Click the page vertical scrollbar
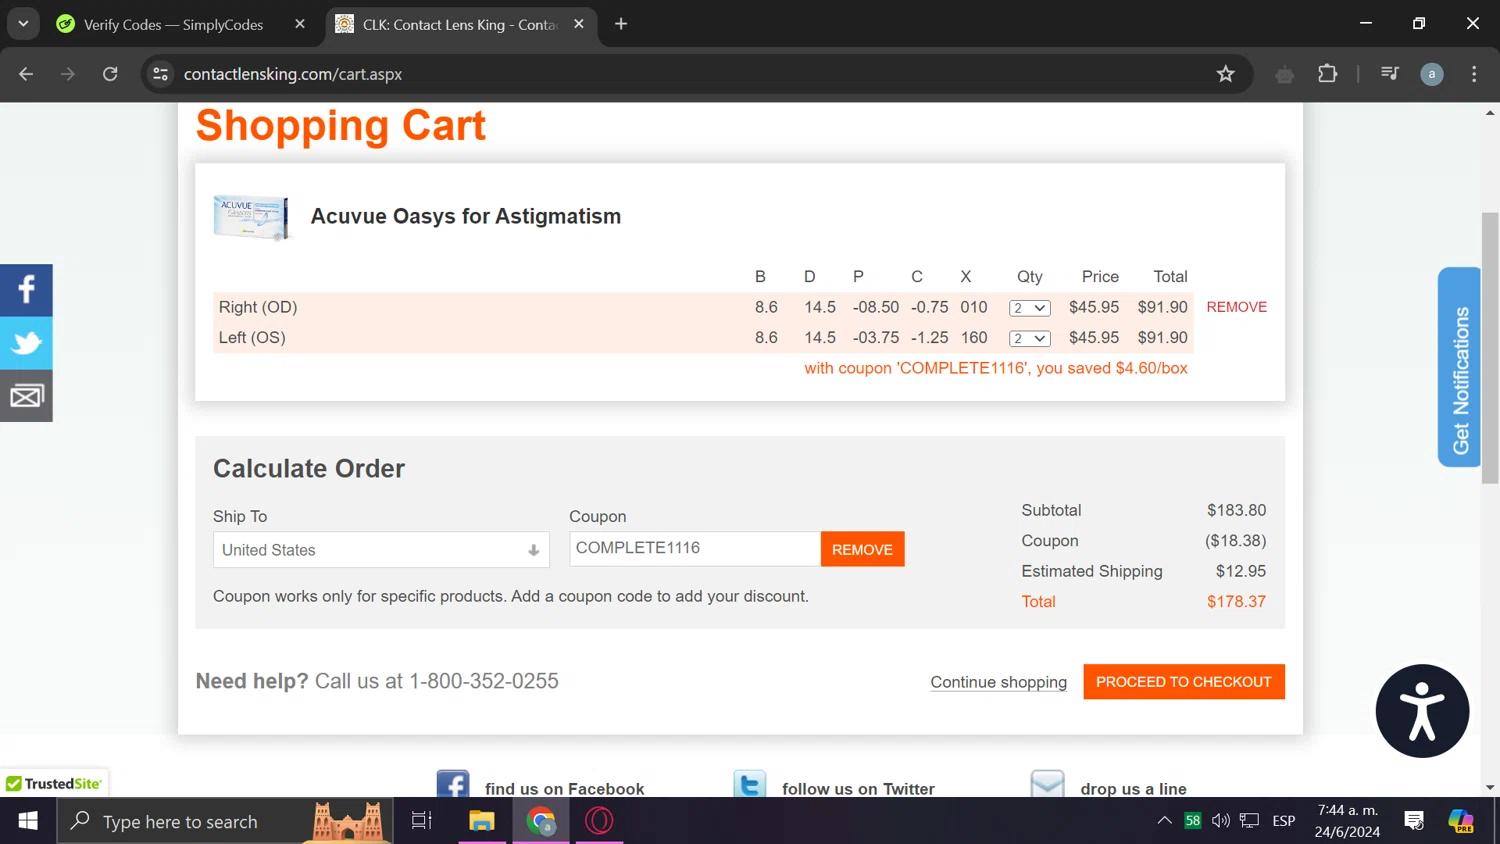This screenshot has height=844, width=1500. pos(1490,350)
